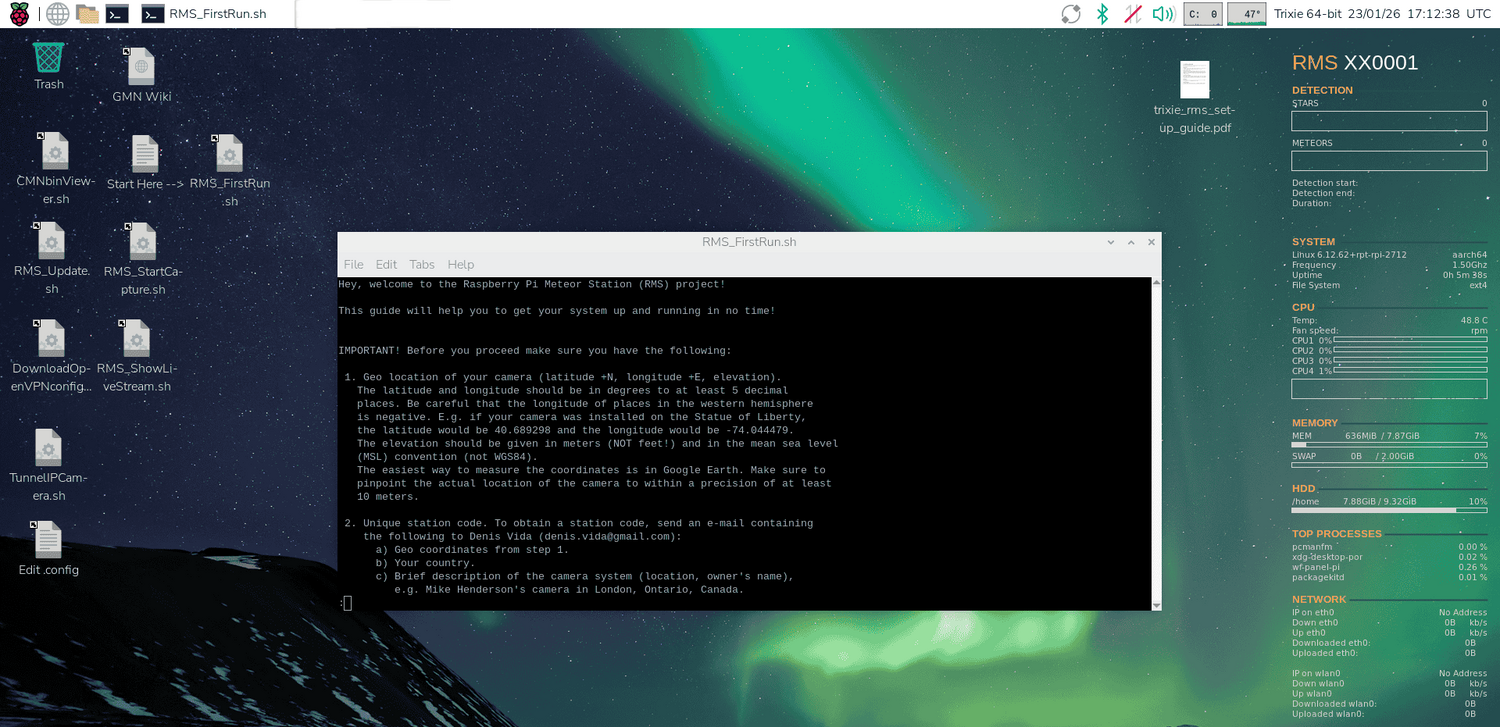Viewport: 1500px width, 727px height.
Task: Launch the web browser from the panel
Action: 58,14
